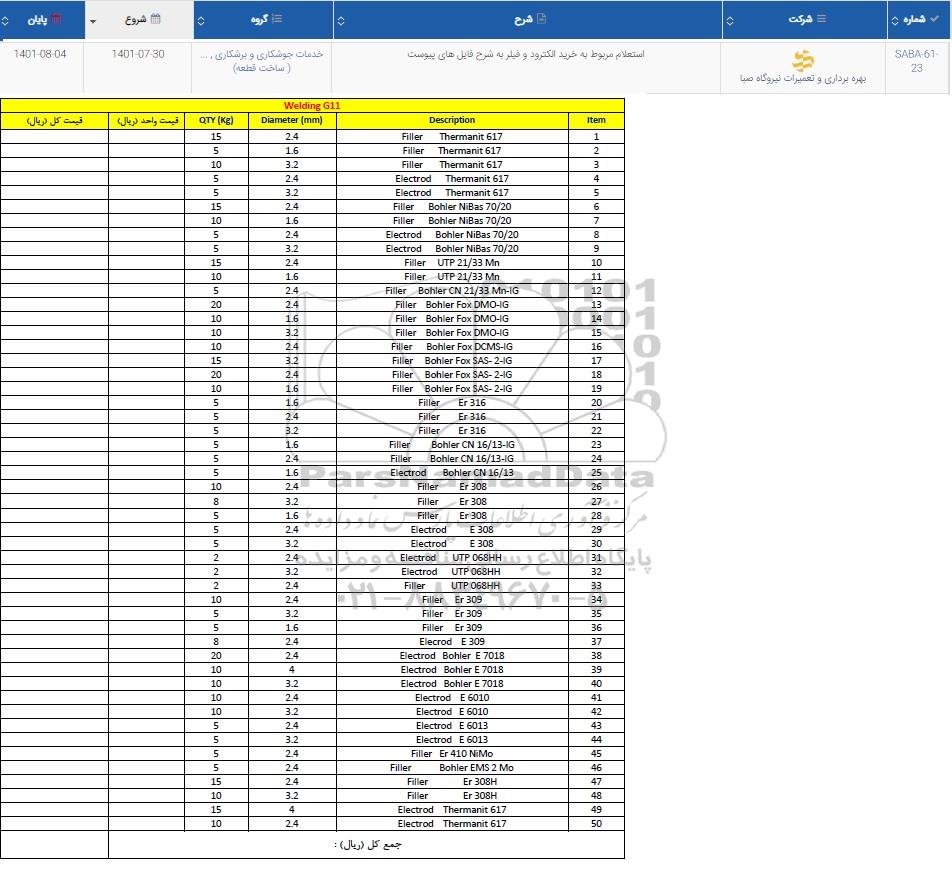Sort by the گروه column header label
Image resolution: width=952 pixels, height=886 pixels.
[x=259, y=19]
